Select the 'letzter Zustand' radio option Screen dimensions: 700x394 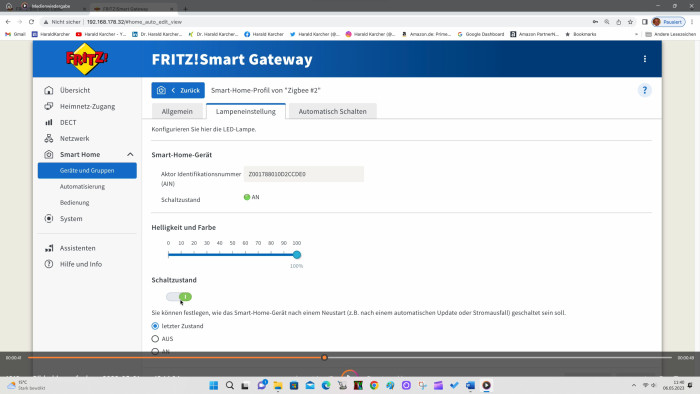(155, 326)
